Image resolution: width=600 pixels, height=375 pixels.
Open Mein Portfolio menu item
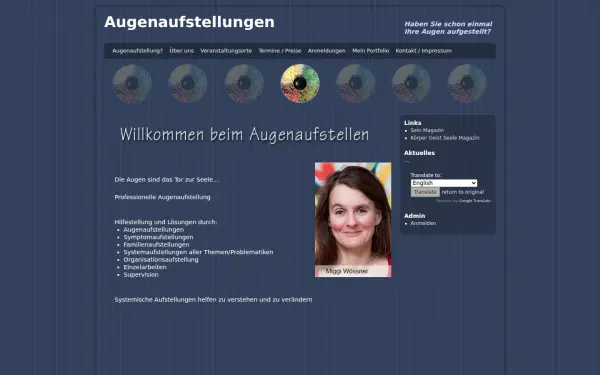pyautogui.click(x=370, y=51)
